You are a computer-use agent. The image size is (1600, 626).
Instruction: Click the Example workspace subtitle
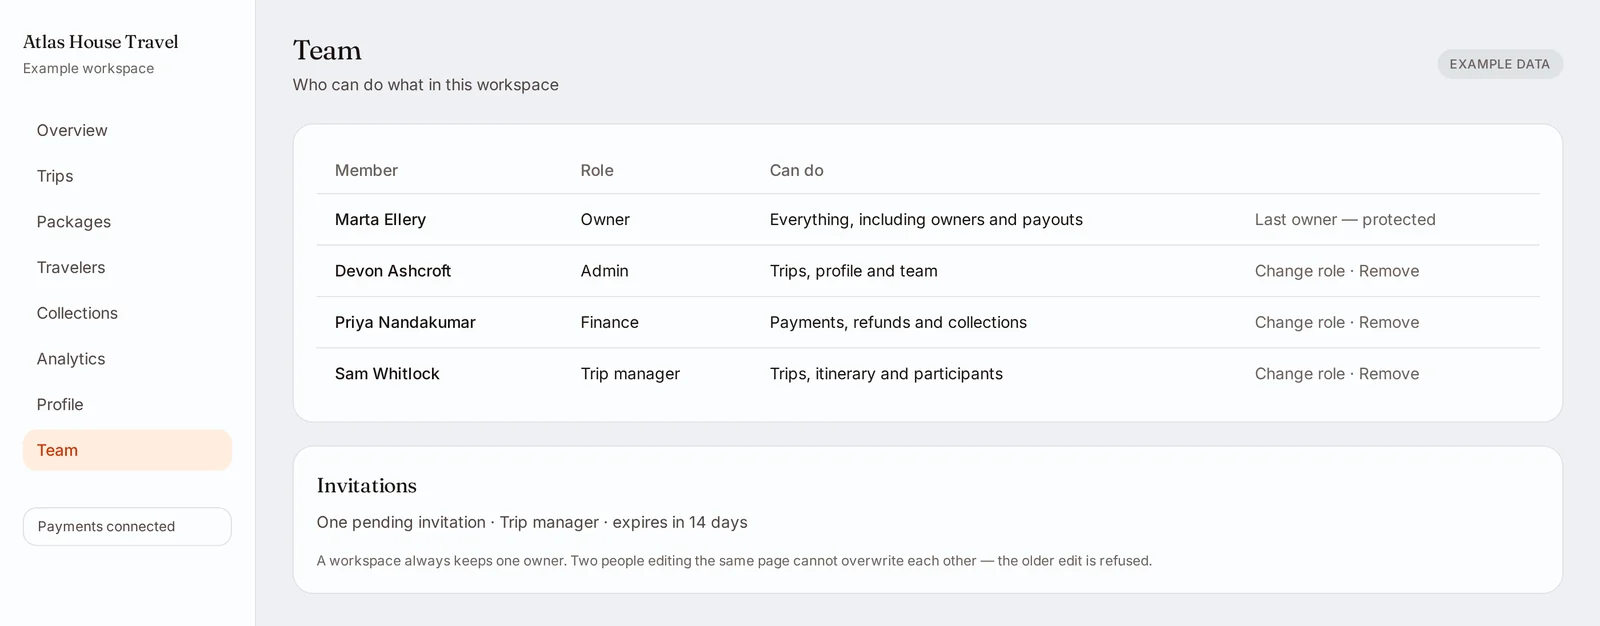click(x=89, y=68)
